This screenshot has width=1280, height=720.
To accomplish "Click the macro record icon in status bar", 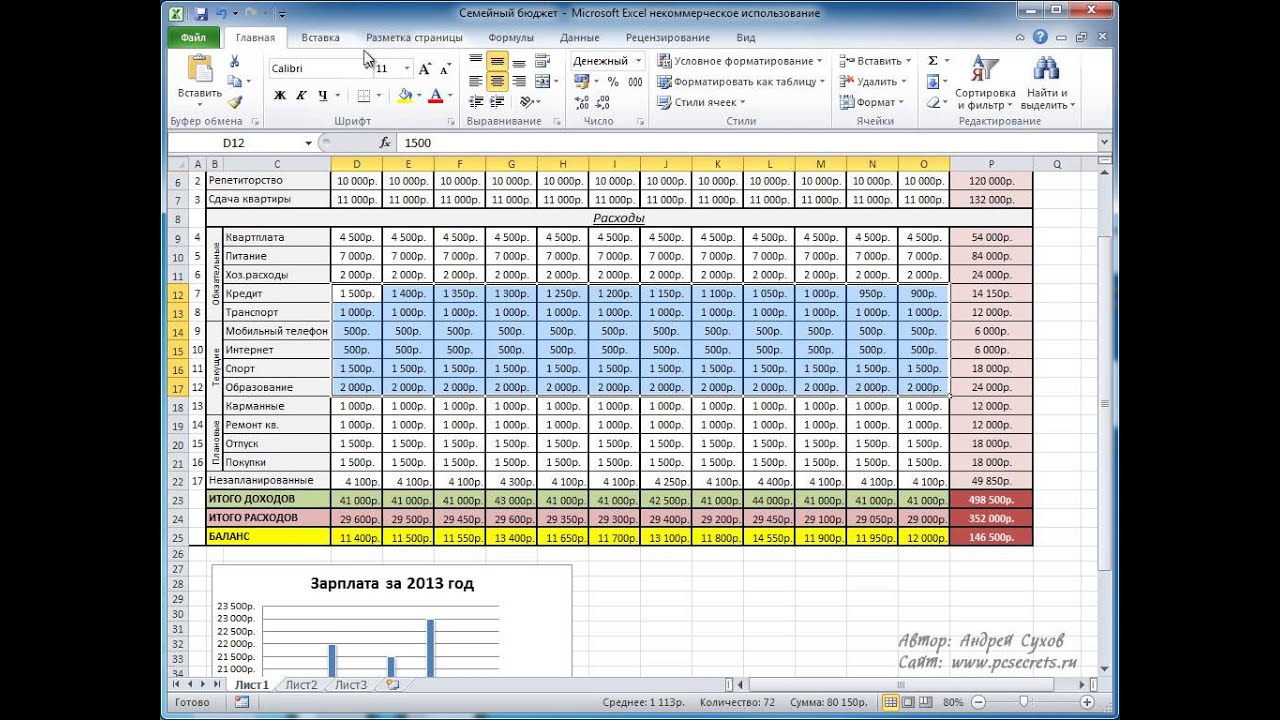I will [x=241, y=702].
